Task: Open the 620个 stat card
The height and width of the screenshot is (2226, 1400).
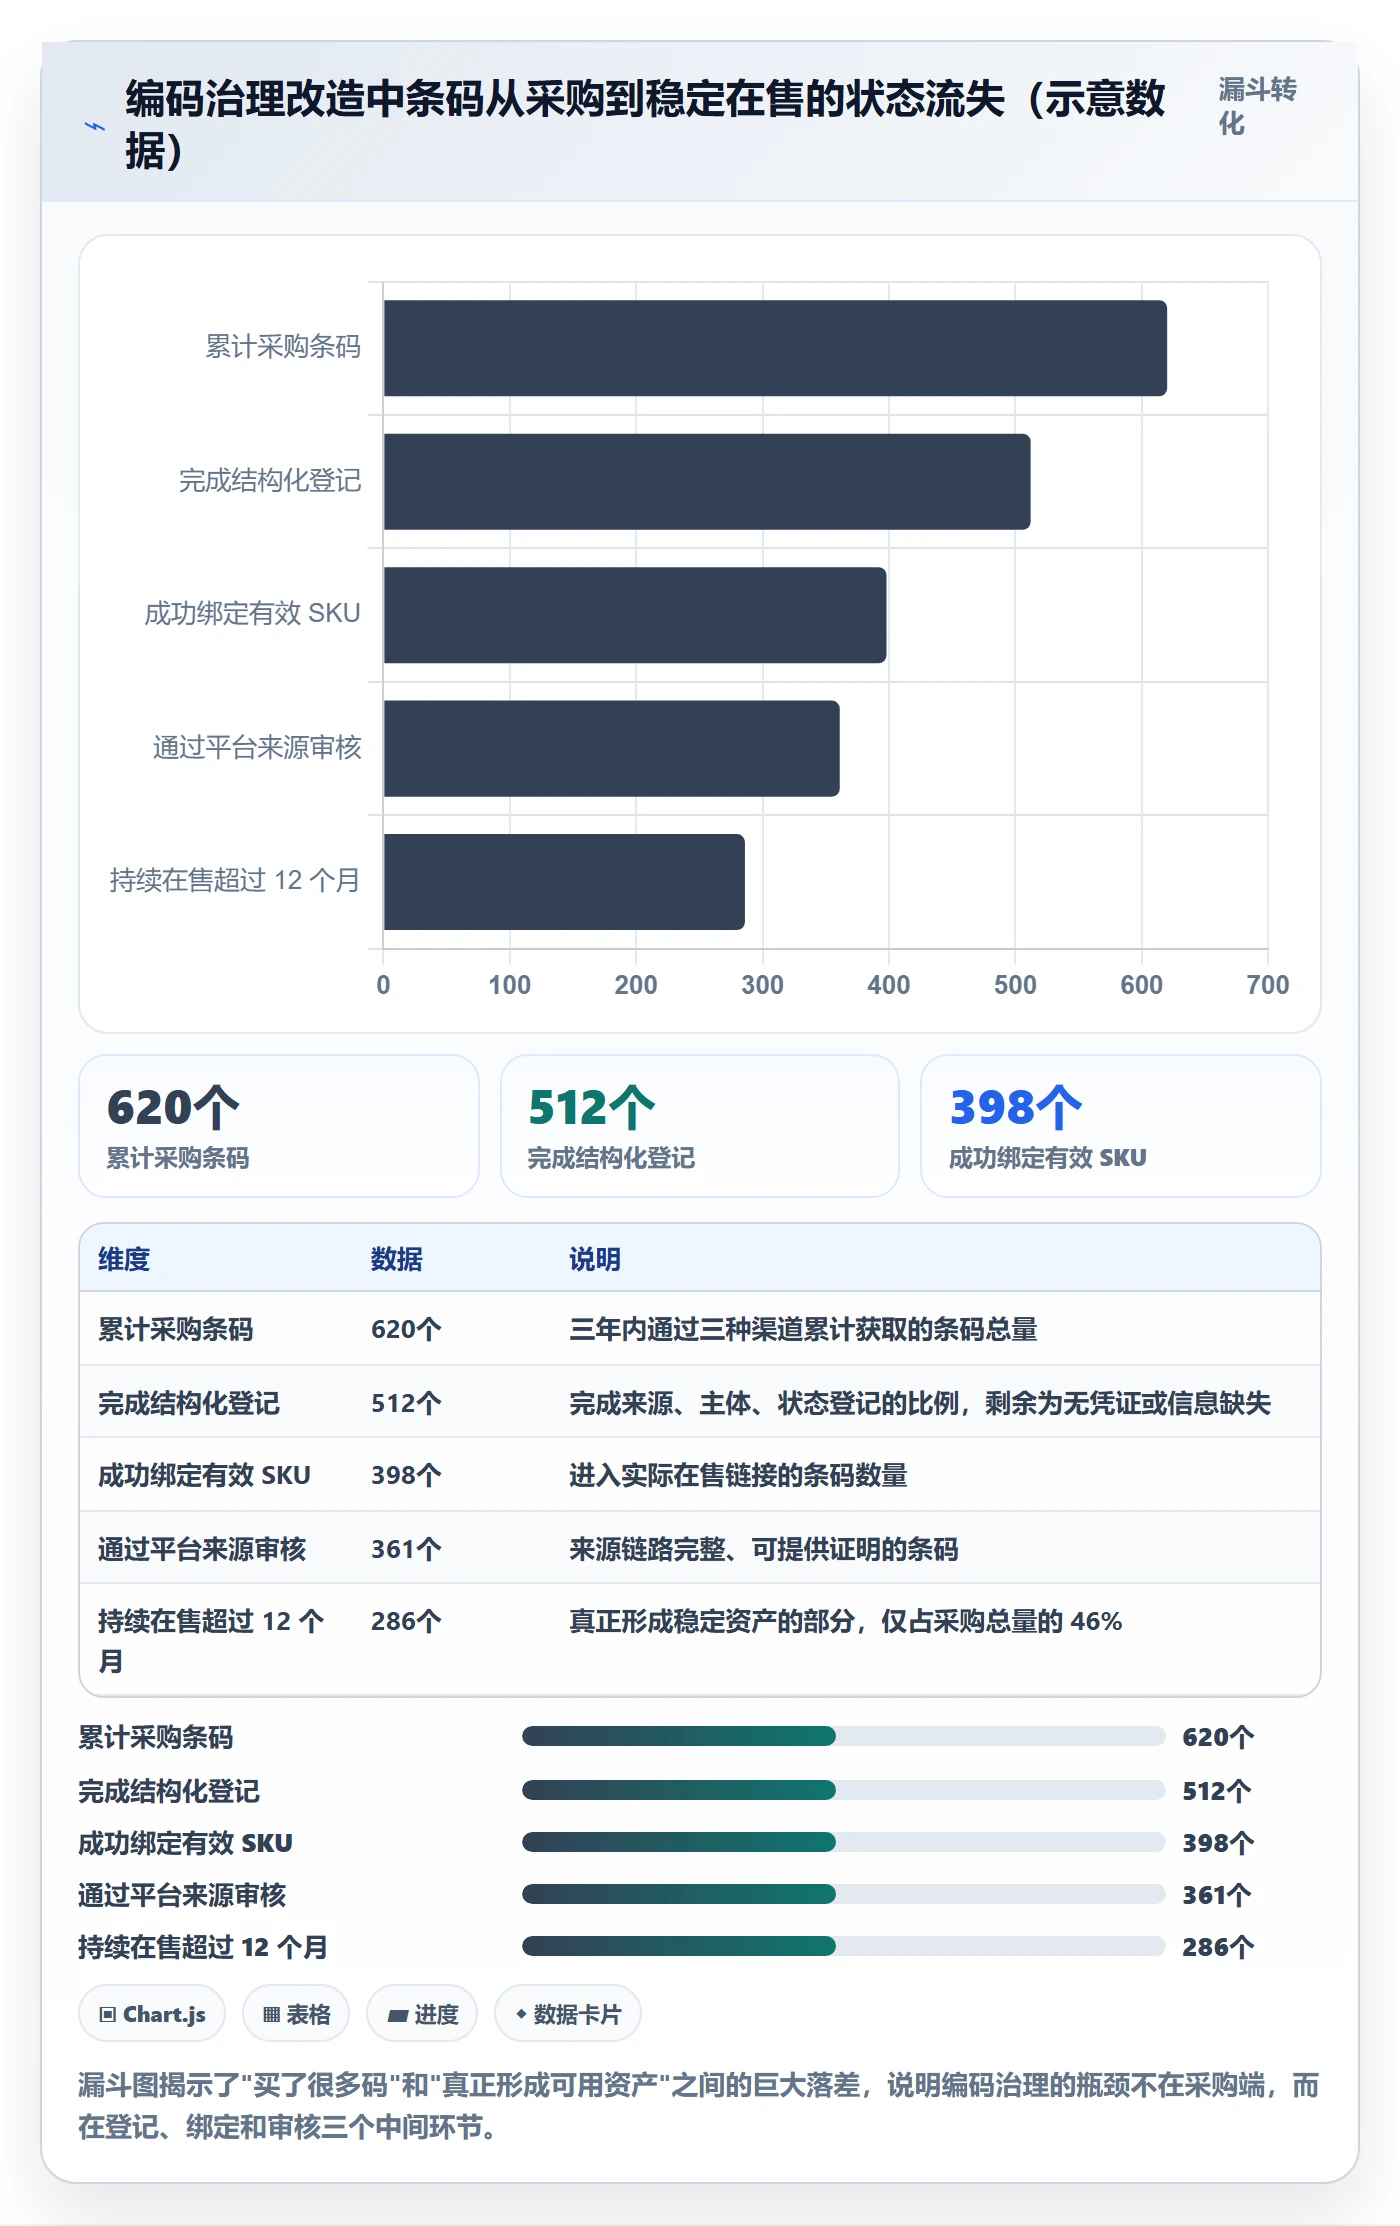Action: click(x=279, y=1126)
